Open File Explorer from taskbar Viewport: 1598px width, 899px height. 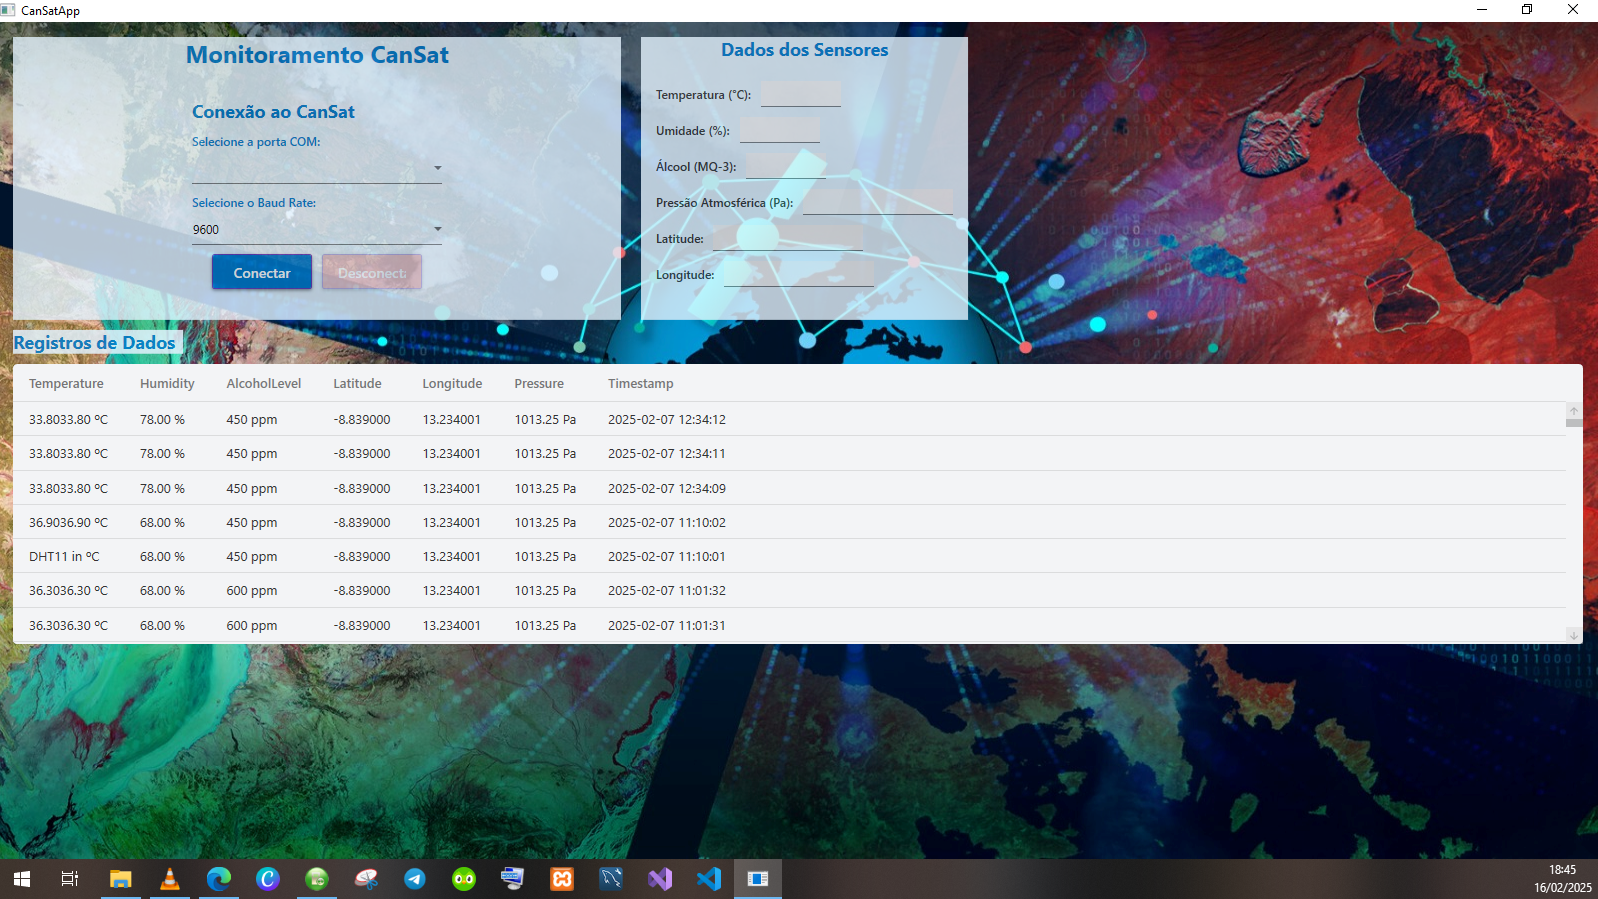[121, 879]
